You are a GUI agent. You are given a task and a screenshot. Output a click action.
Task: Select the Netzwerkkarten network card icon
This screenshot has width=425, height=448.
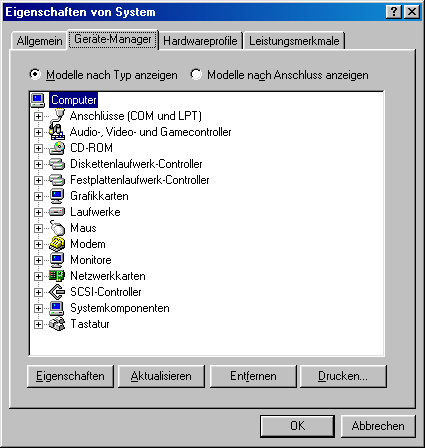click(x=57, y=276)
